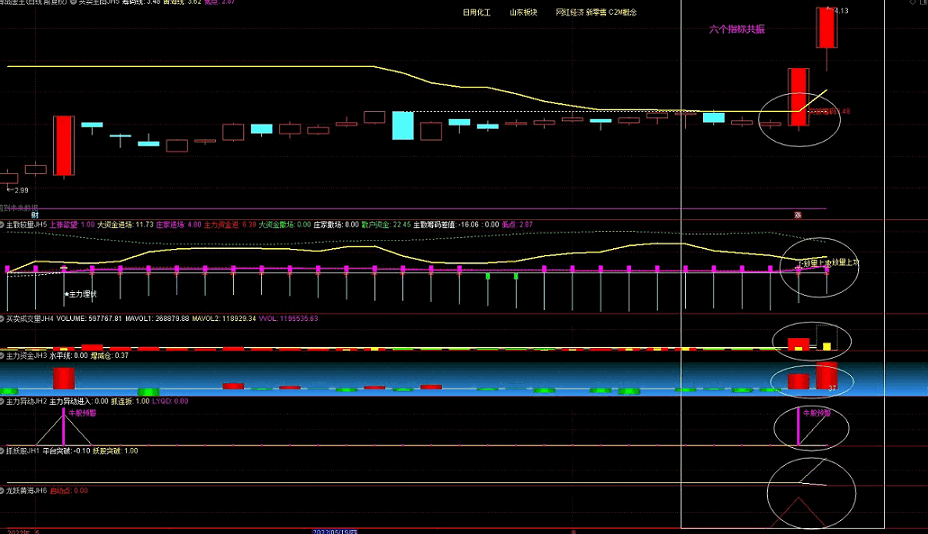The image size is (928, 534).
Task: Open the 买卖成交量JH4 indicator settings icon
Action: (2, 319)
